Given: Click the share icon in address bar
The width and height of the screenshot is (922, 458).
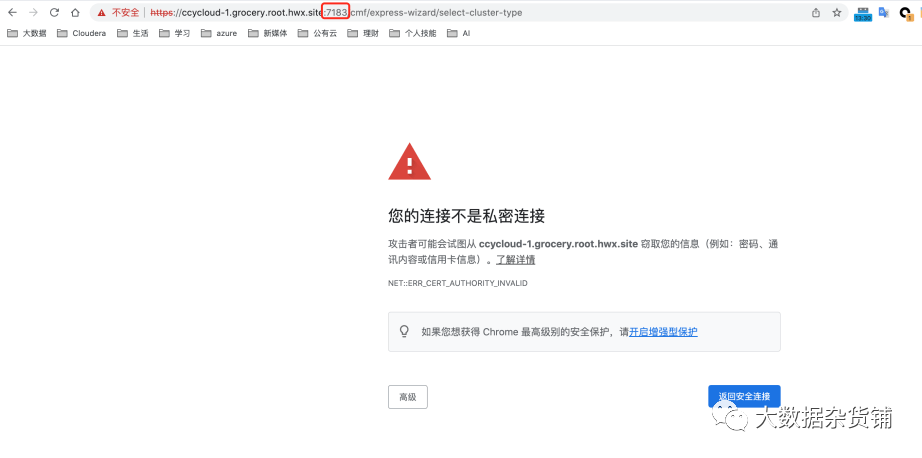Looking at the screenshot, I should pyautogui.click(x=816, y=12).
